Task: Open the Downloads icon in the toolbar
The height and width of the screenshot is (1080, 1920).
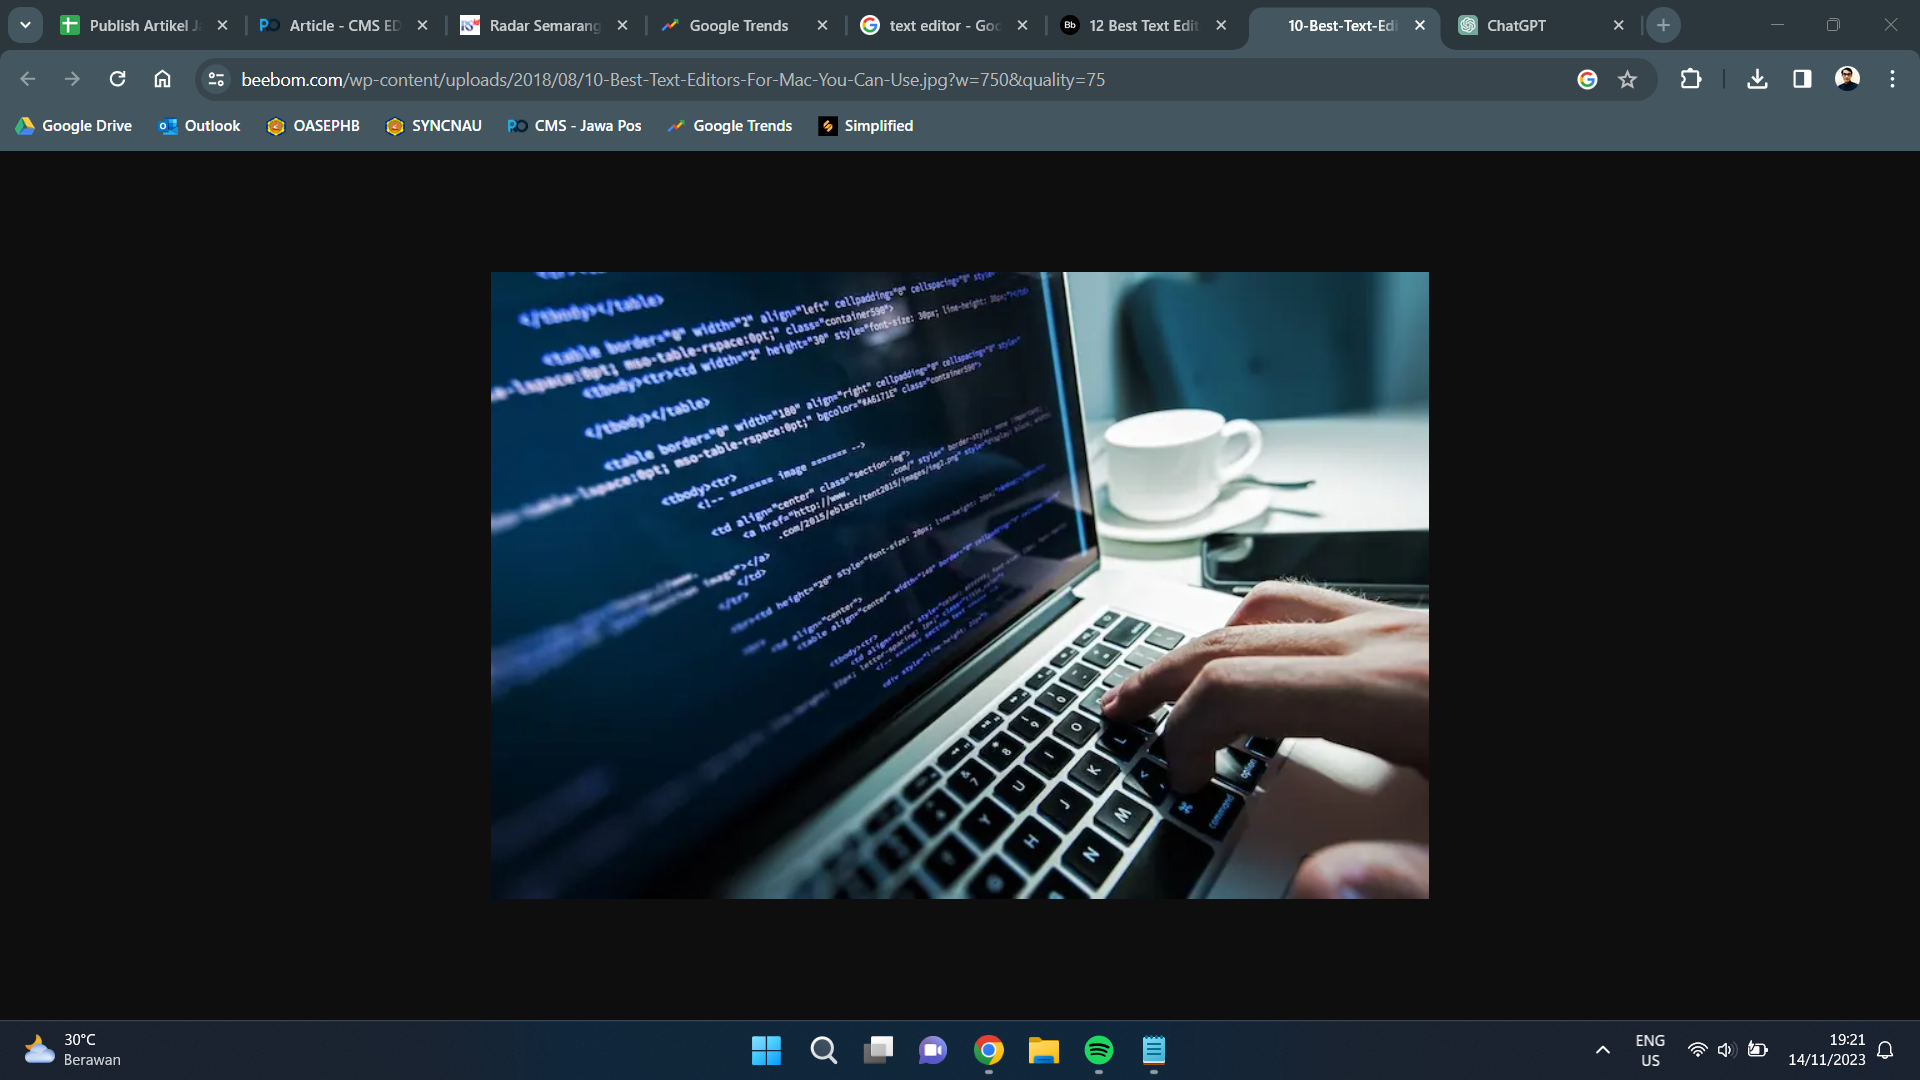Action: point(1758,79)
